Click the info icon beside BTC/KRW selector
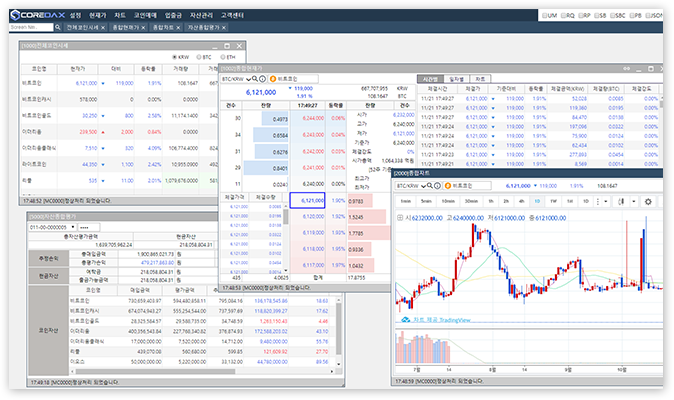 coord(264,78)
